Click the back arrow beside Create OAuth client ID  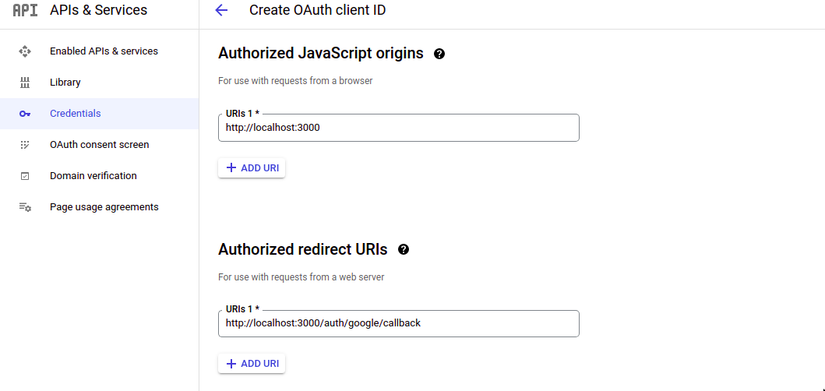tap(222, 10)
